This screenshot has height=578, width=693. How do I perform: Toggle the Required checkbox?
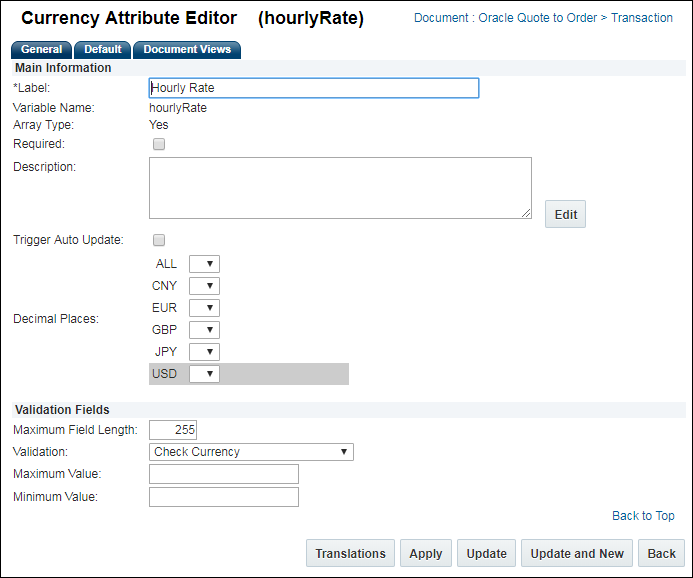(159, 144)
